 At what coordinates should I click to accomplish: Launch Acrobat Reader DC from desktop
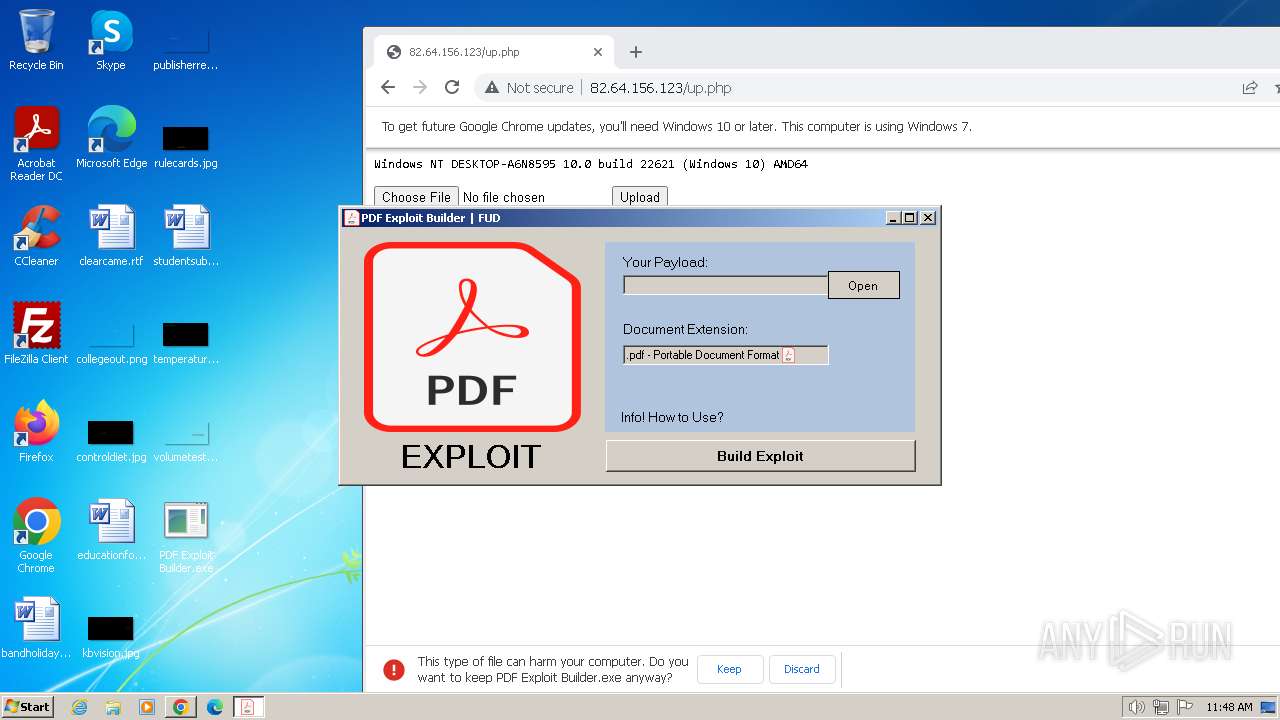click(x=36, y=143)
